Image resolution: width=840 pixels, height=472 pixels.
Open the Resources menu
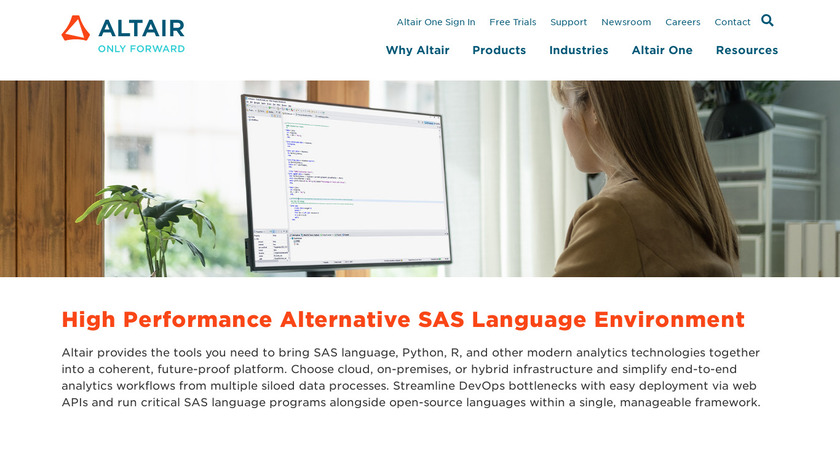[x=747, y=50]
